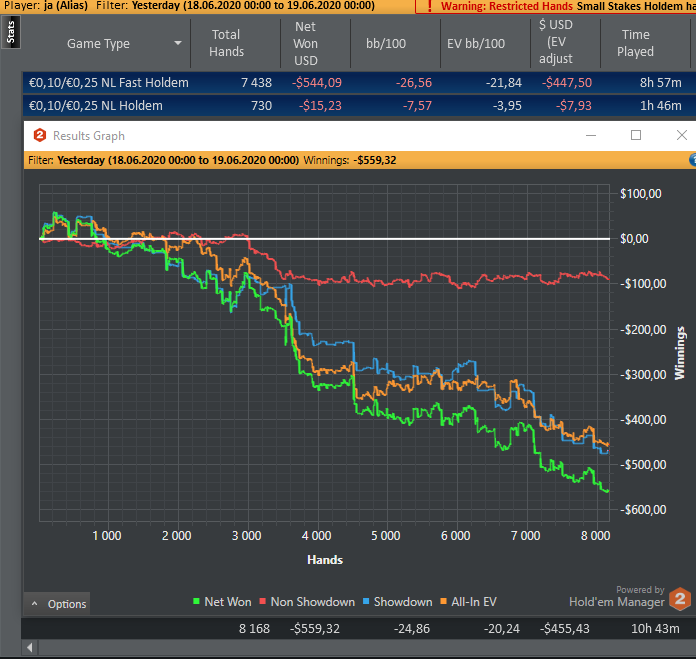This screenshot has width=696, height=659.
Task: Toggle the All-In EV legend series
Action: coord(468,602)
